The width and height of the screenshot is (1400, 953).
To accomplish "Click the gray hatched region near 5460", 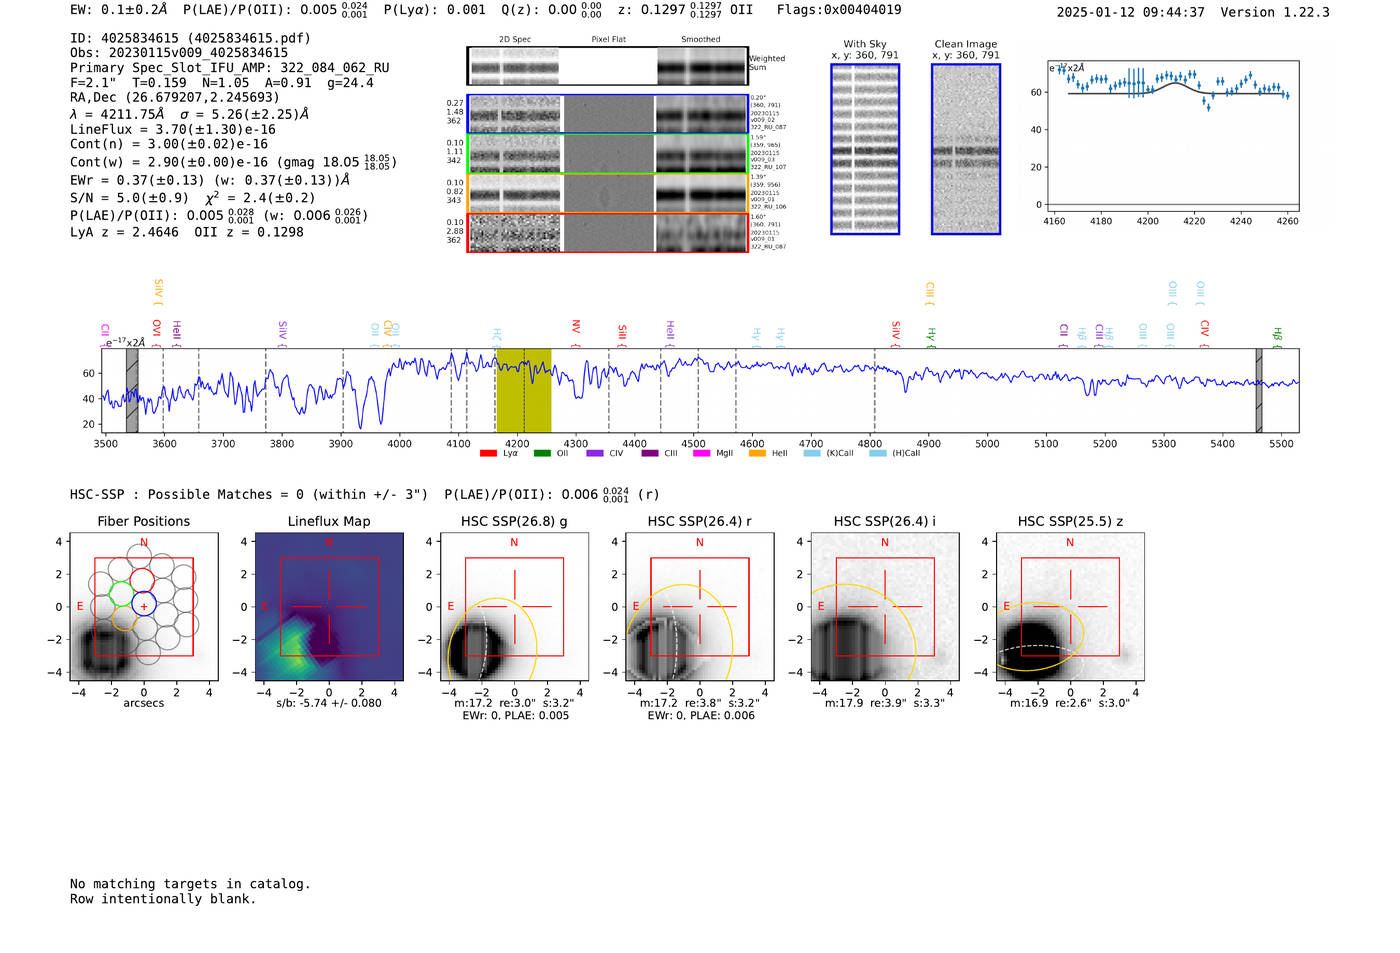I will [x=1259, y=390].
